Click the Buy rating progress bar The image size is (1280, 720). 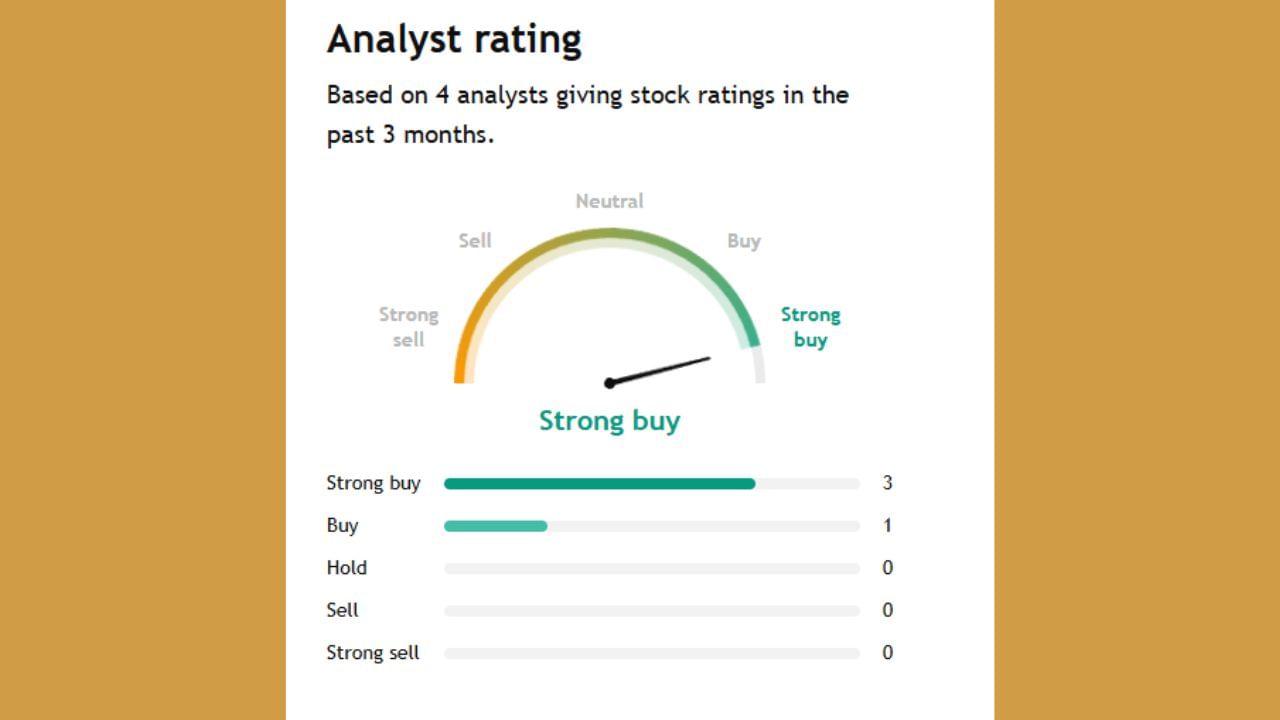[x=496, y=526]
